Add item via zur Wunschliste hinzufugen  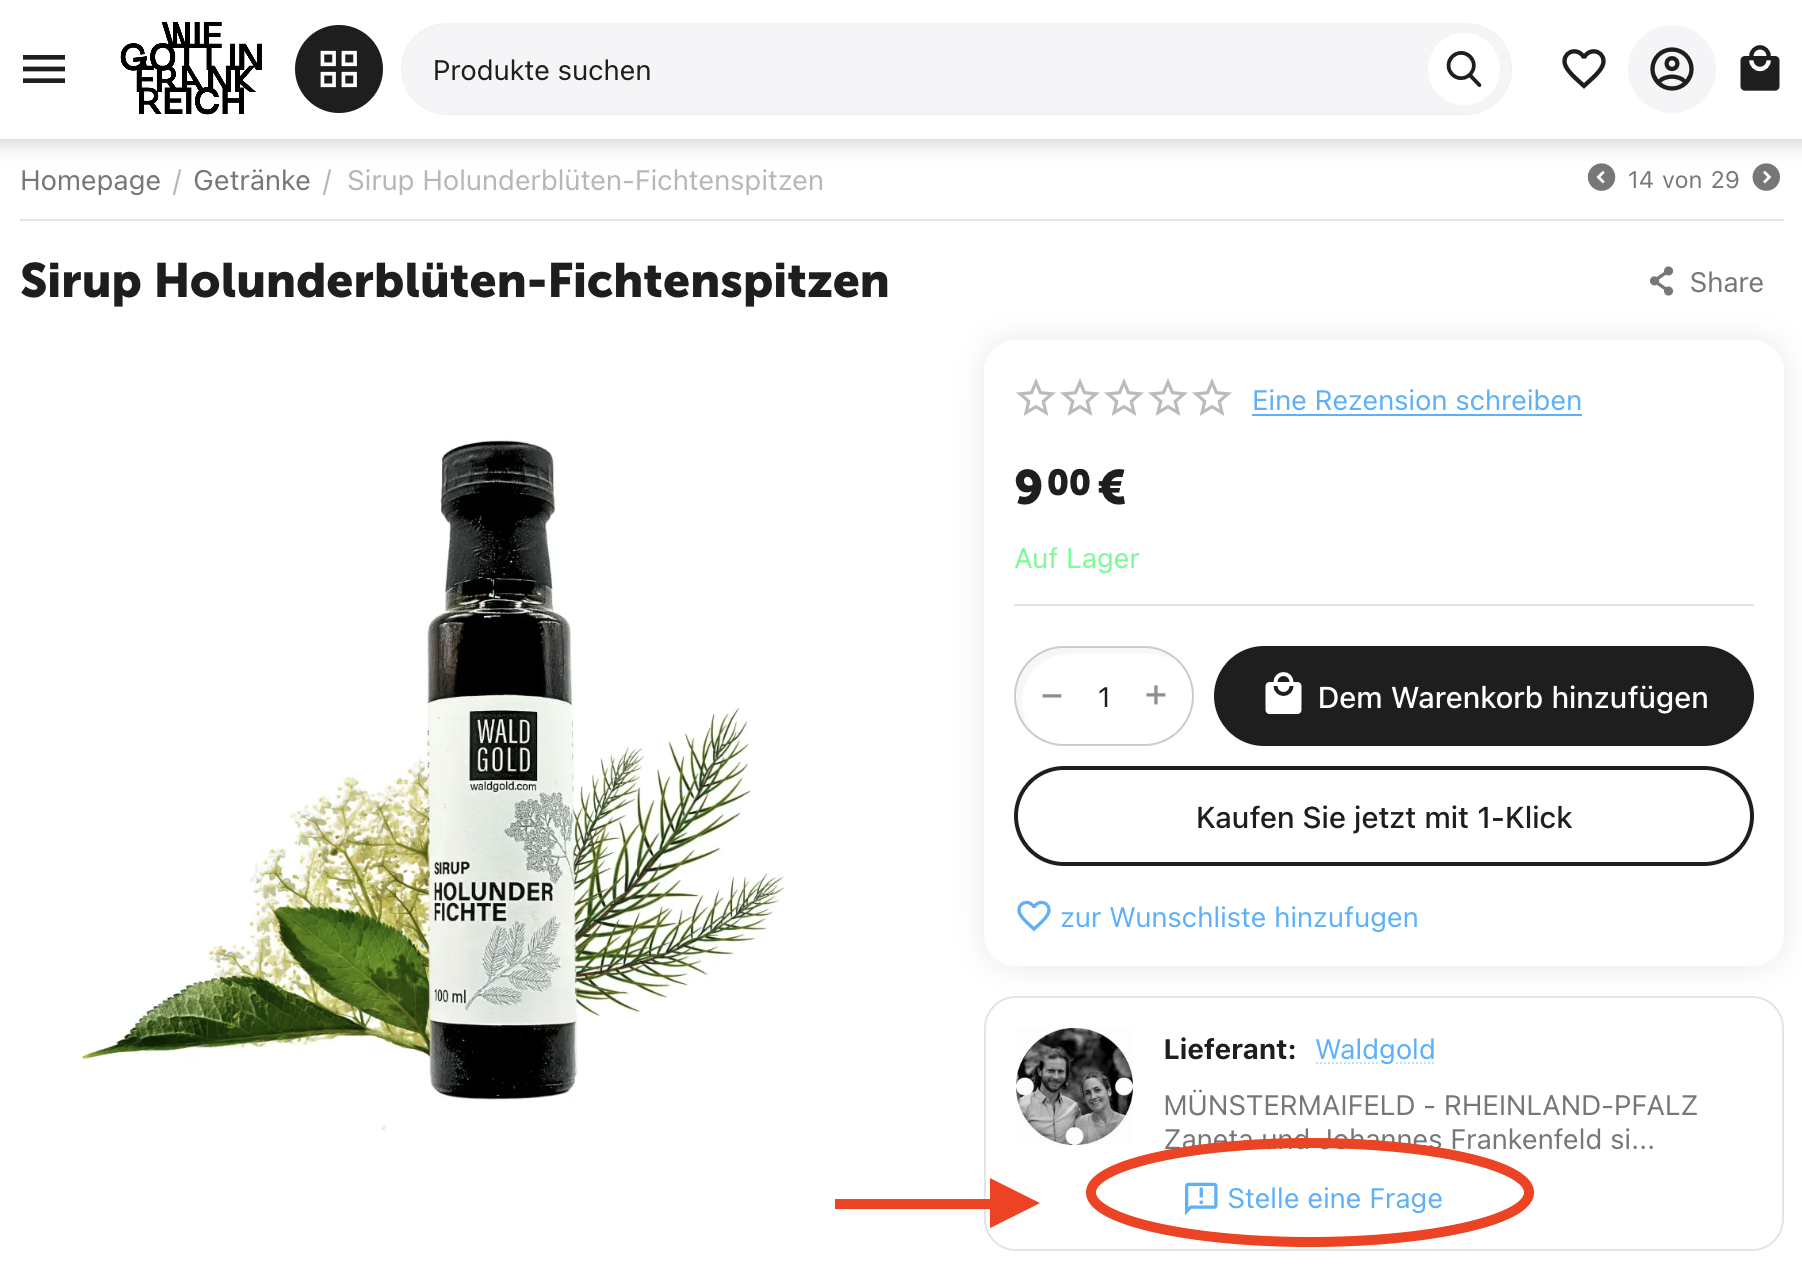click(1217, 917)
